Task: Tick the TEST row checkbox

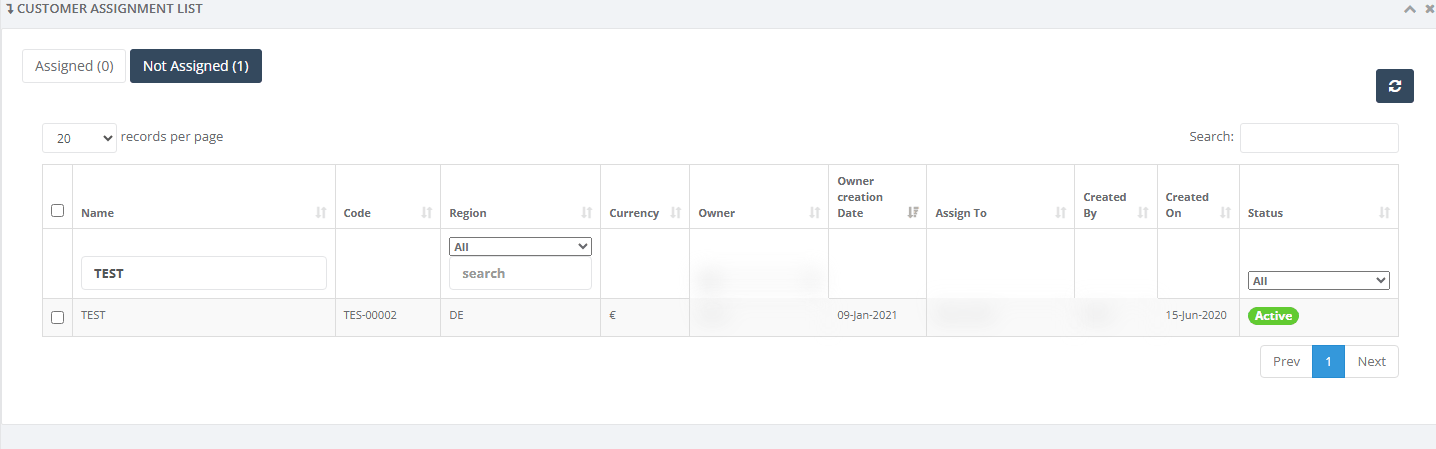Action: point(57,317)
